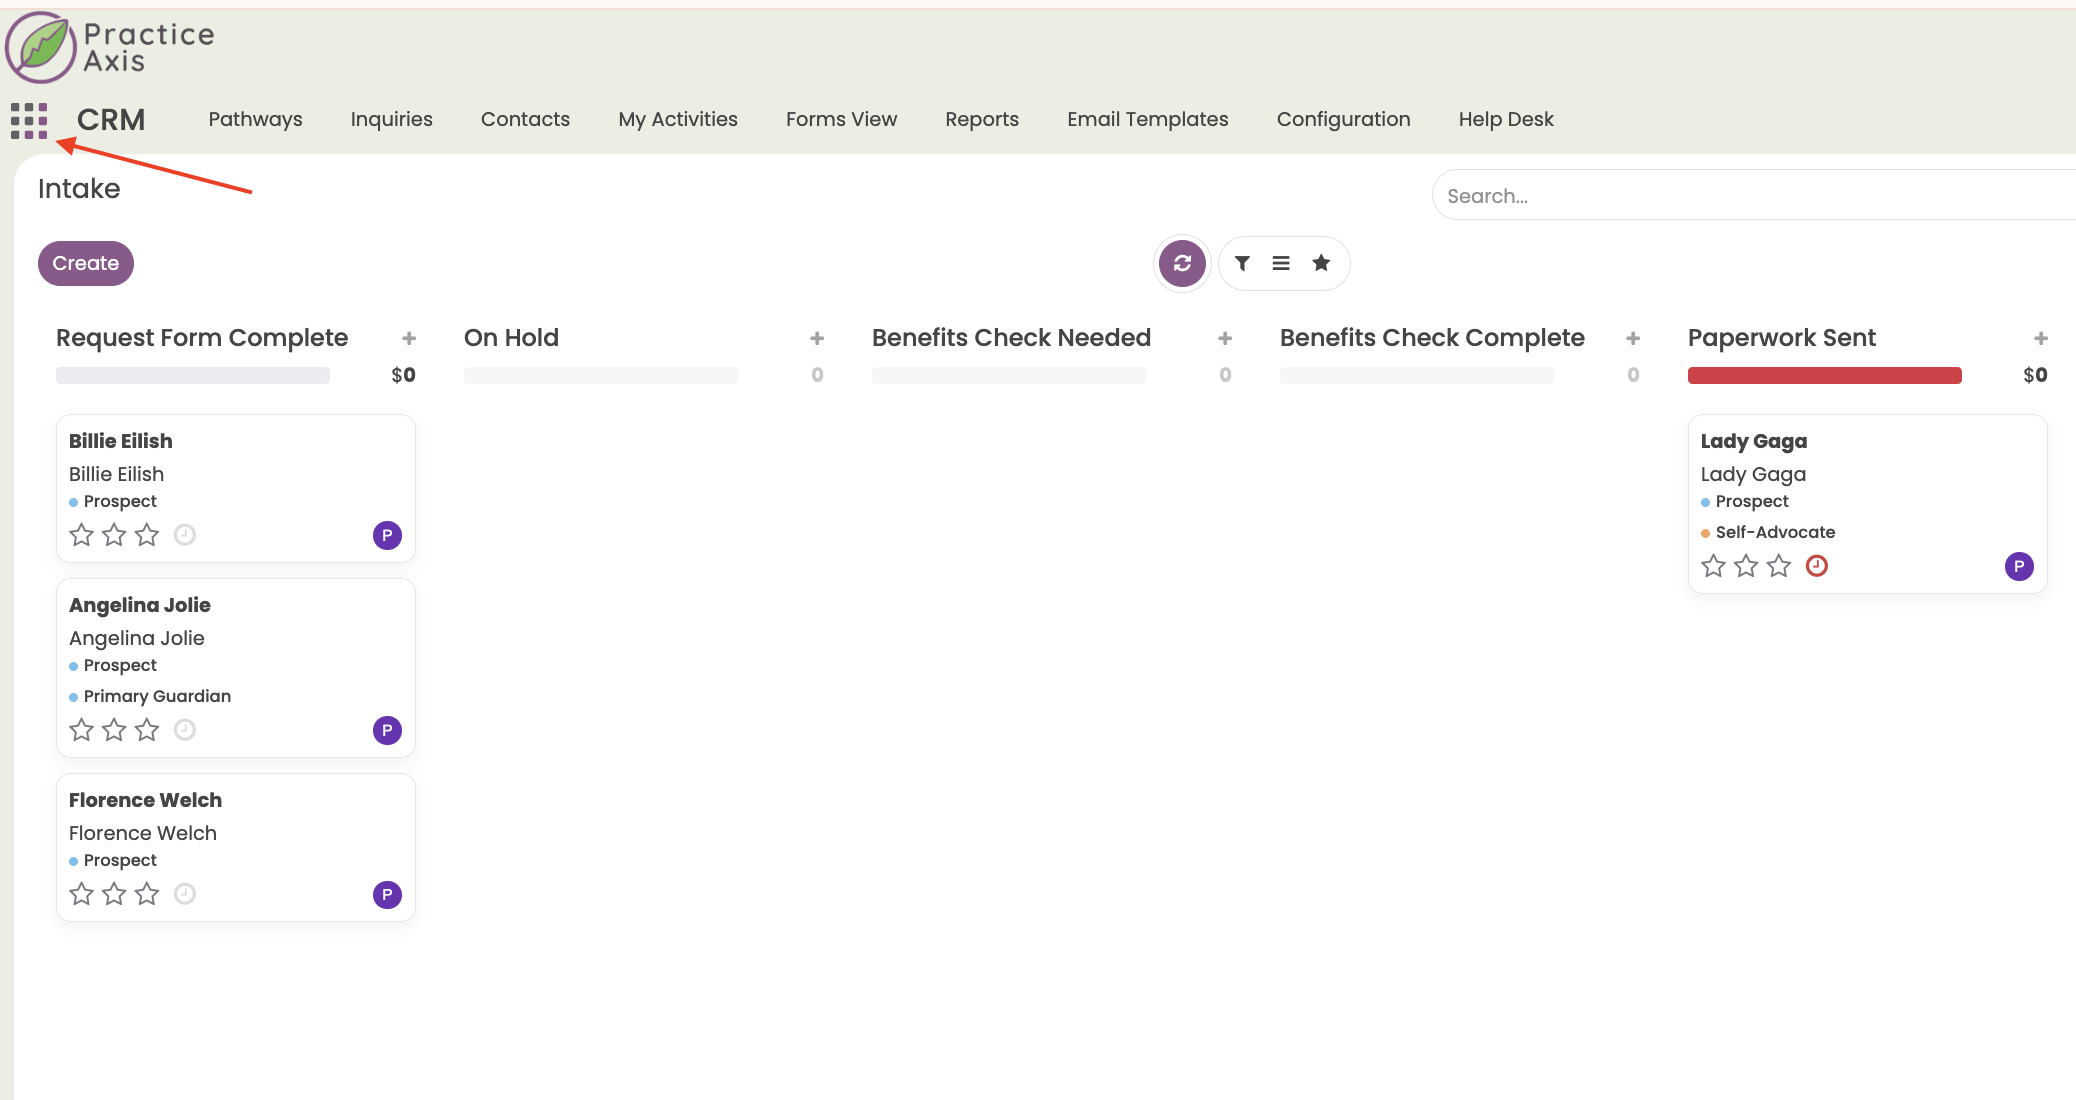The width and height of the screenshot is (2076, 1100).
Task: Quick add plus in On Hold column
Action: tap(817, 338)
